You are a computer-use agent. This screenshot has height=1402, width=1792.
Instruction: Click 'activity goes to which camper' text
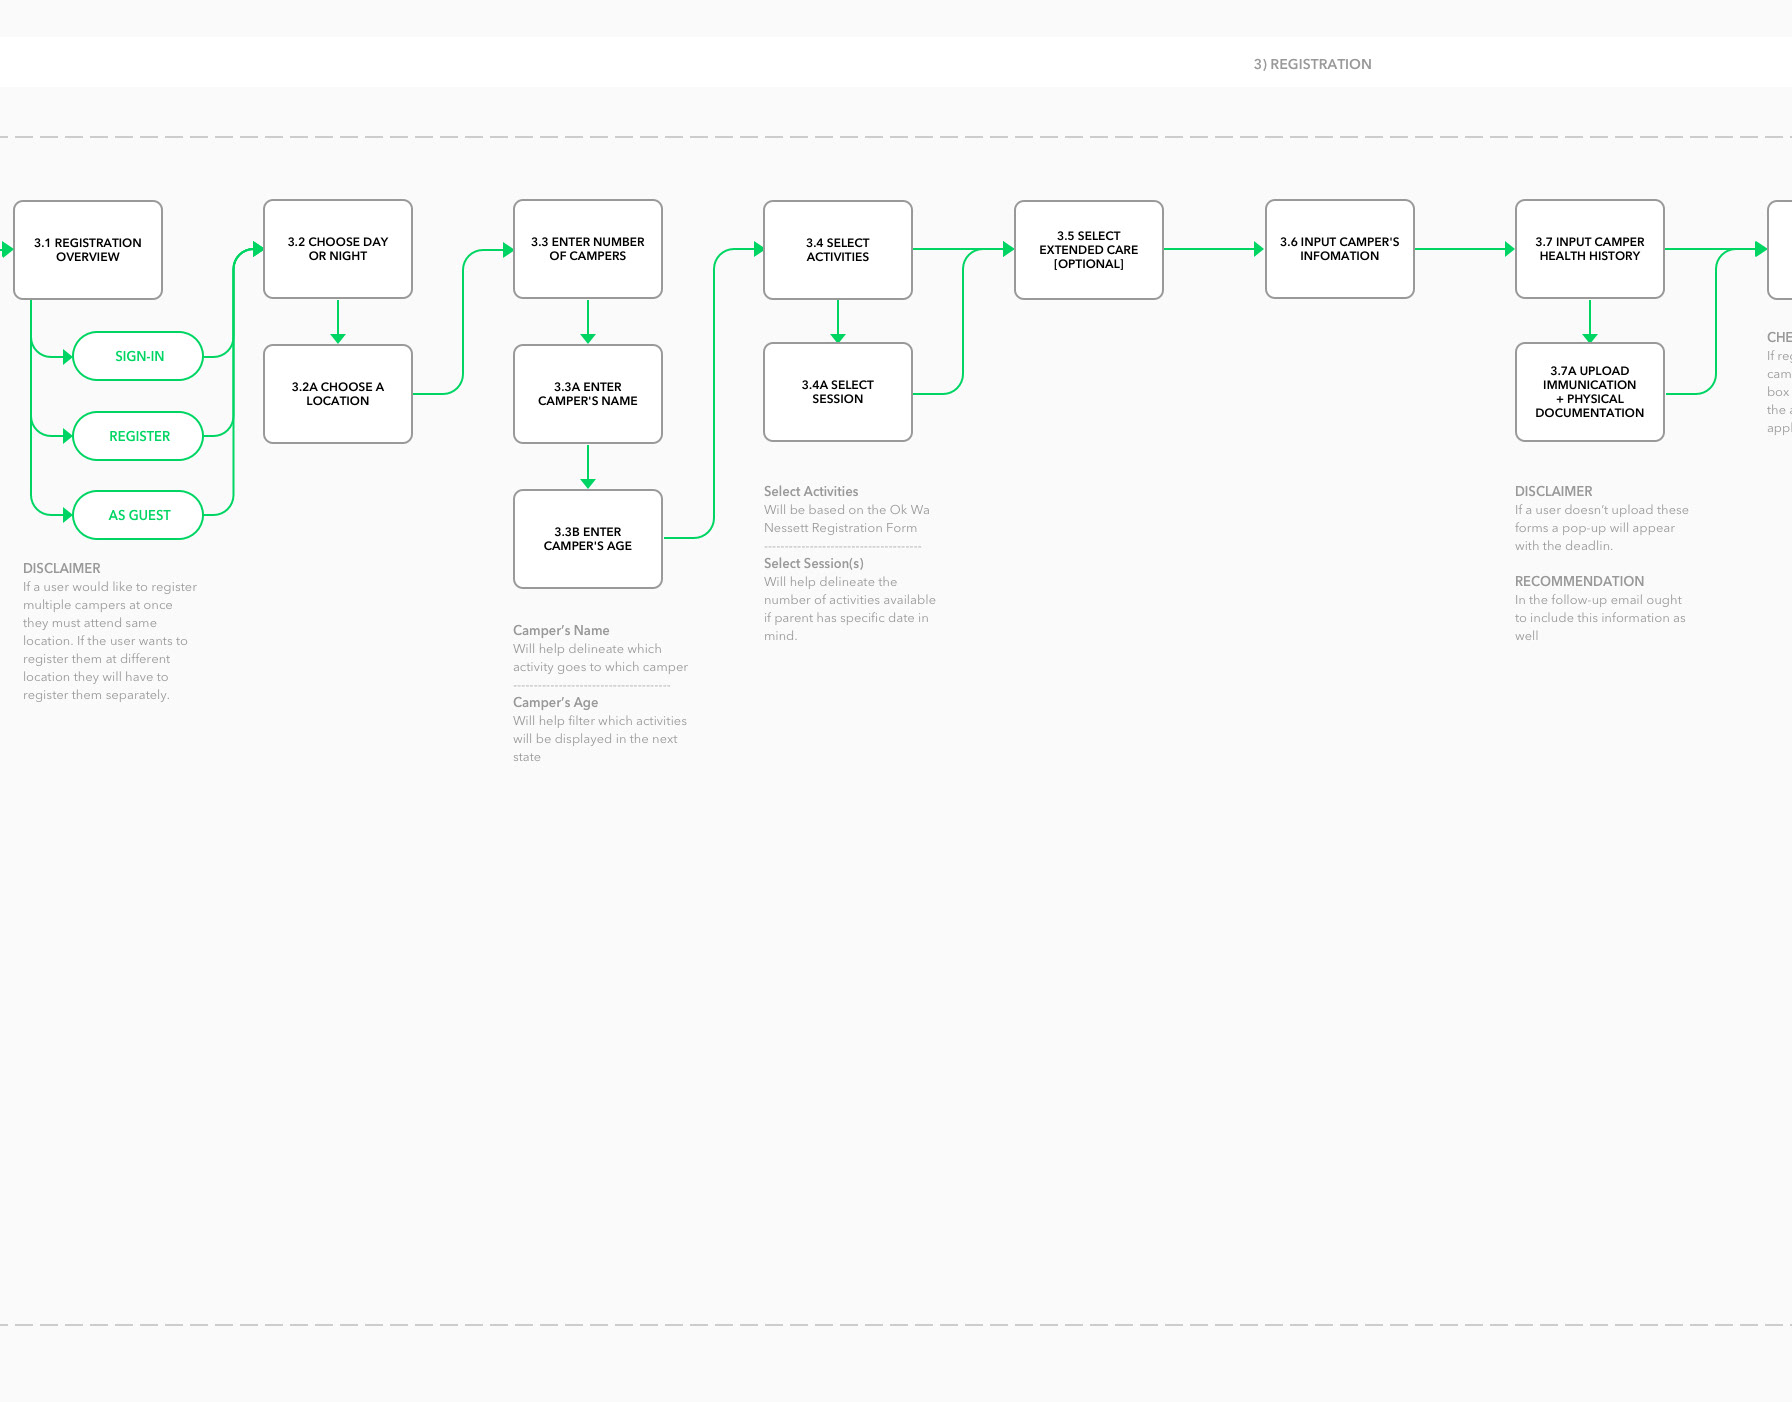pos(600,667)
